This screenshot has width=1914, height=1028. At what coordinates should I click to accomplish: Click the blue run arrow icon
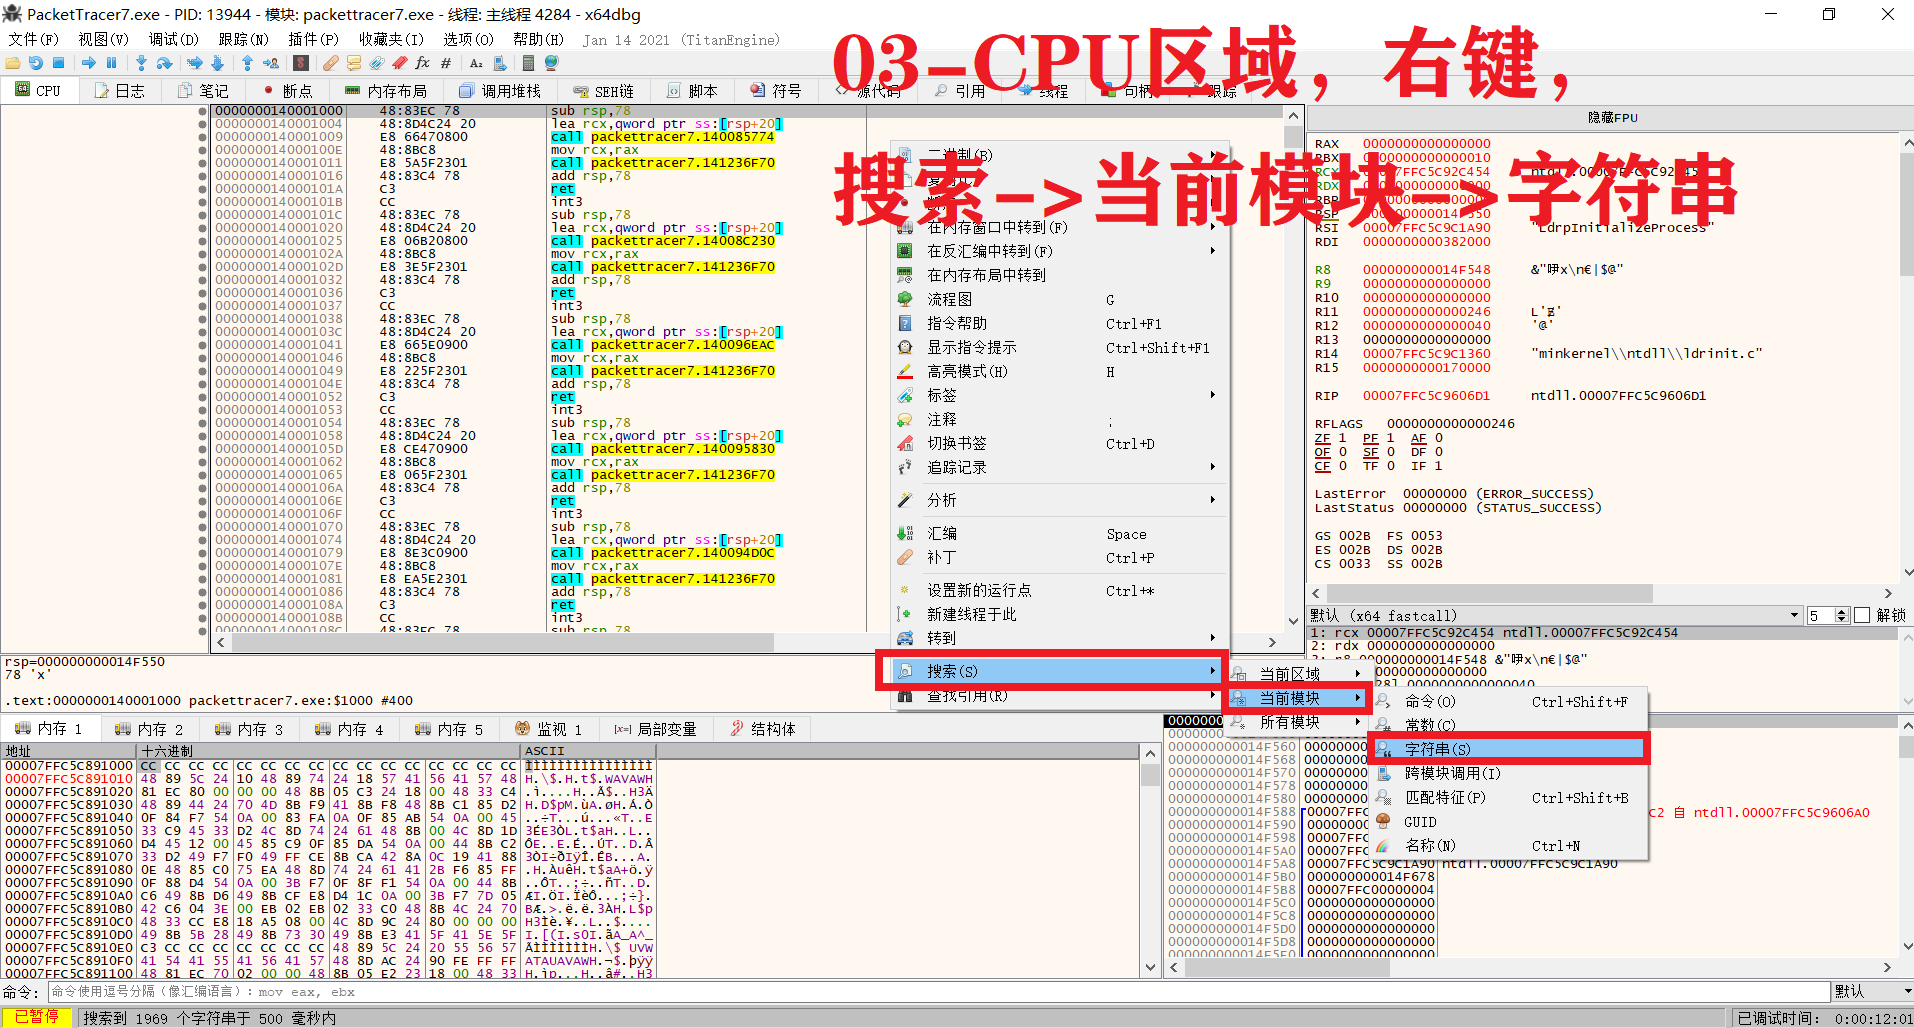tap(90, 64)
